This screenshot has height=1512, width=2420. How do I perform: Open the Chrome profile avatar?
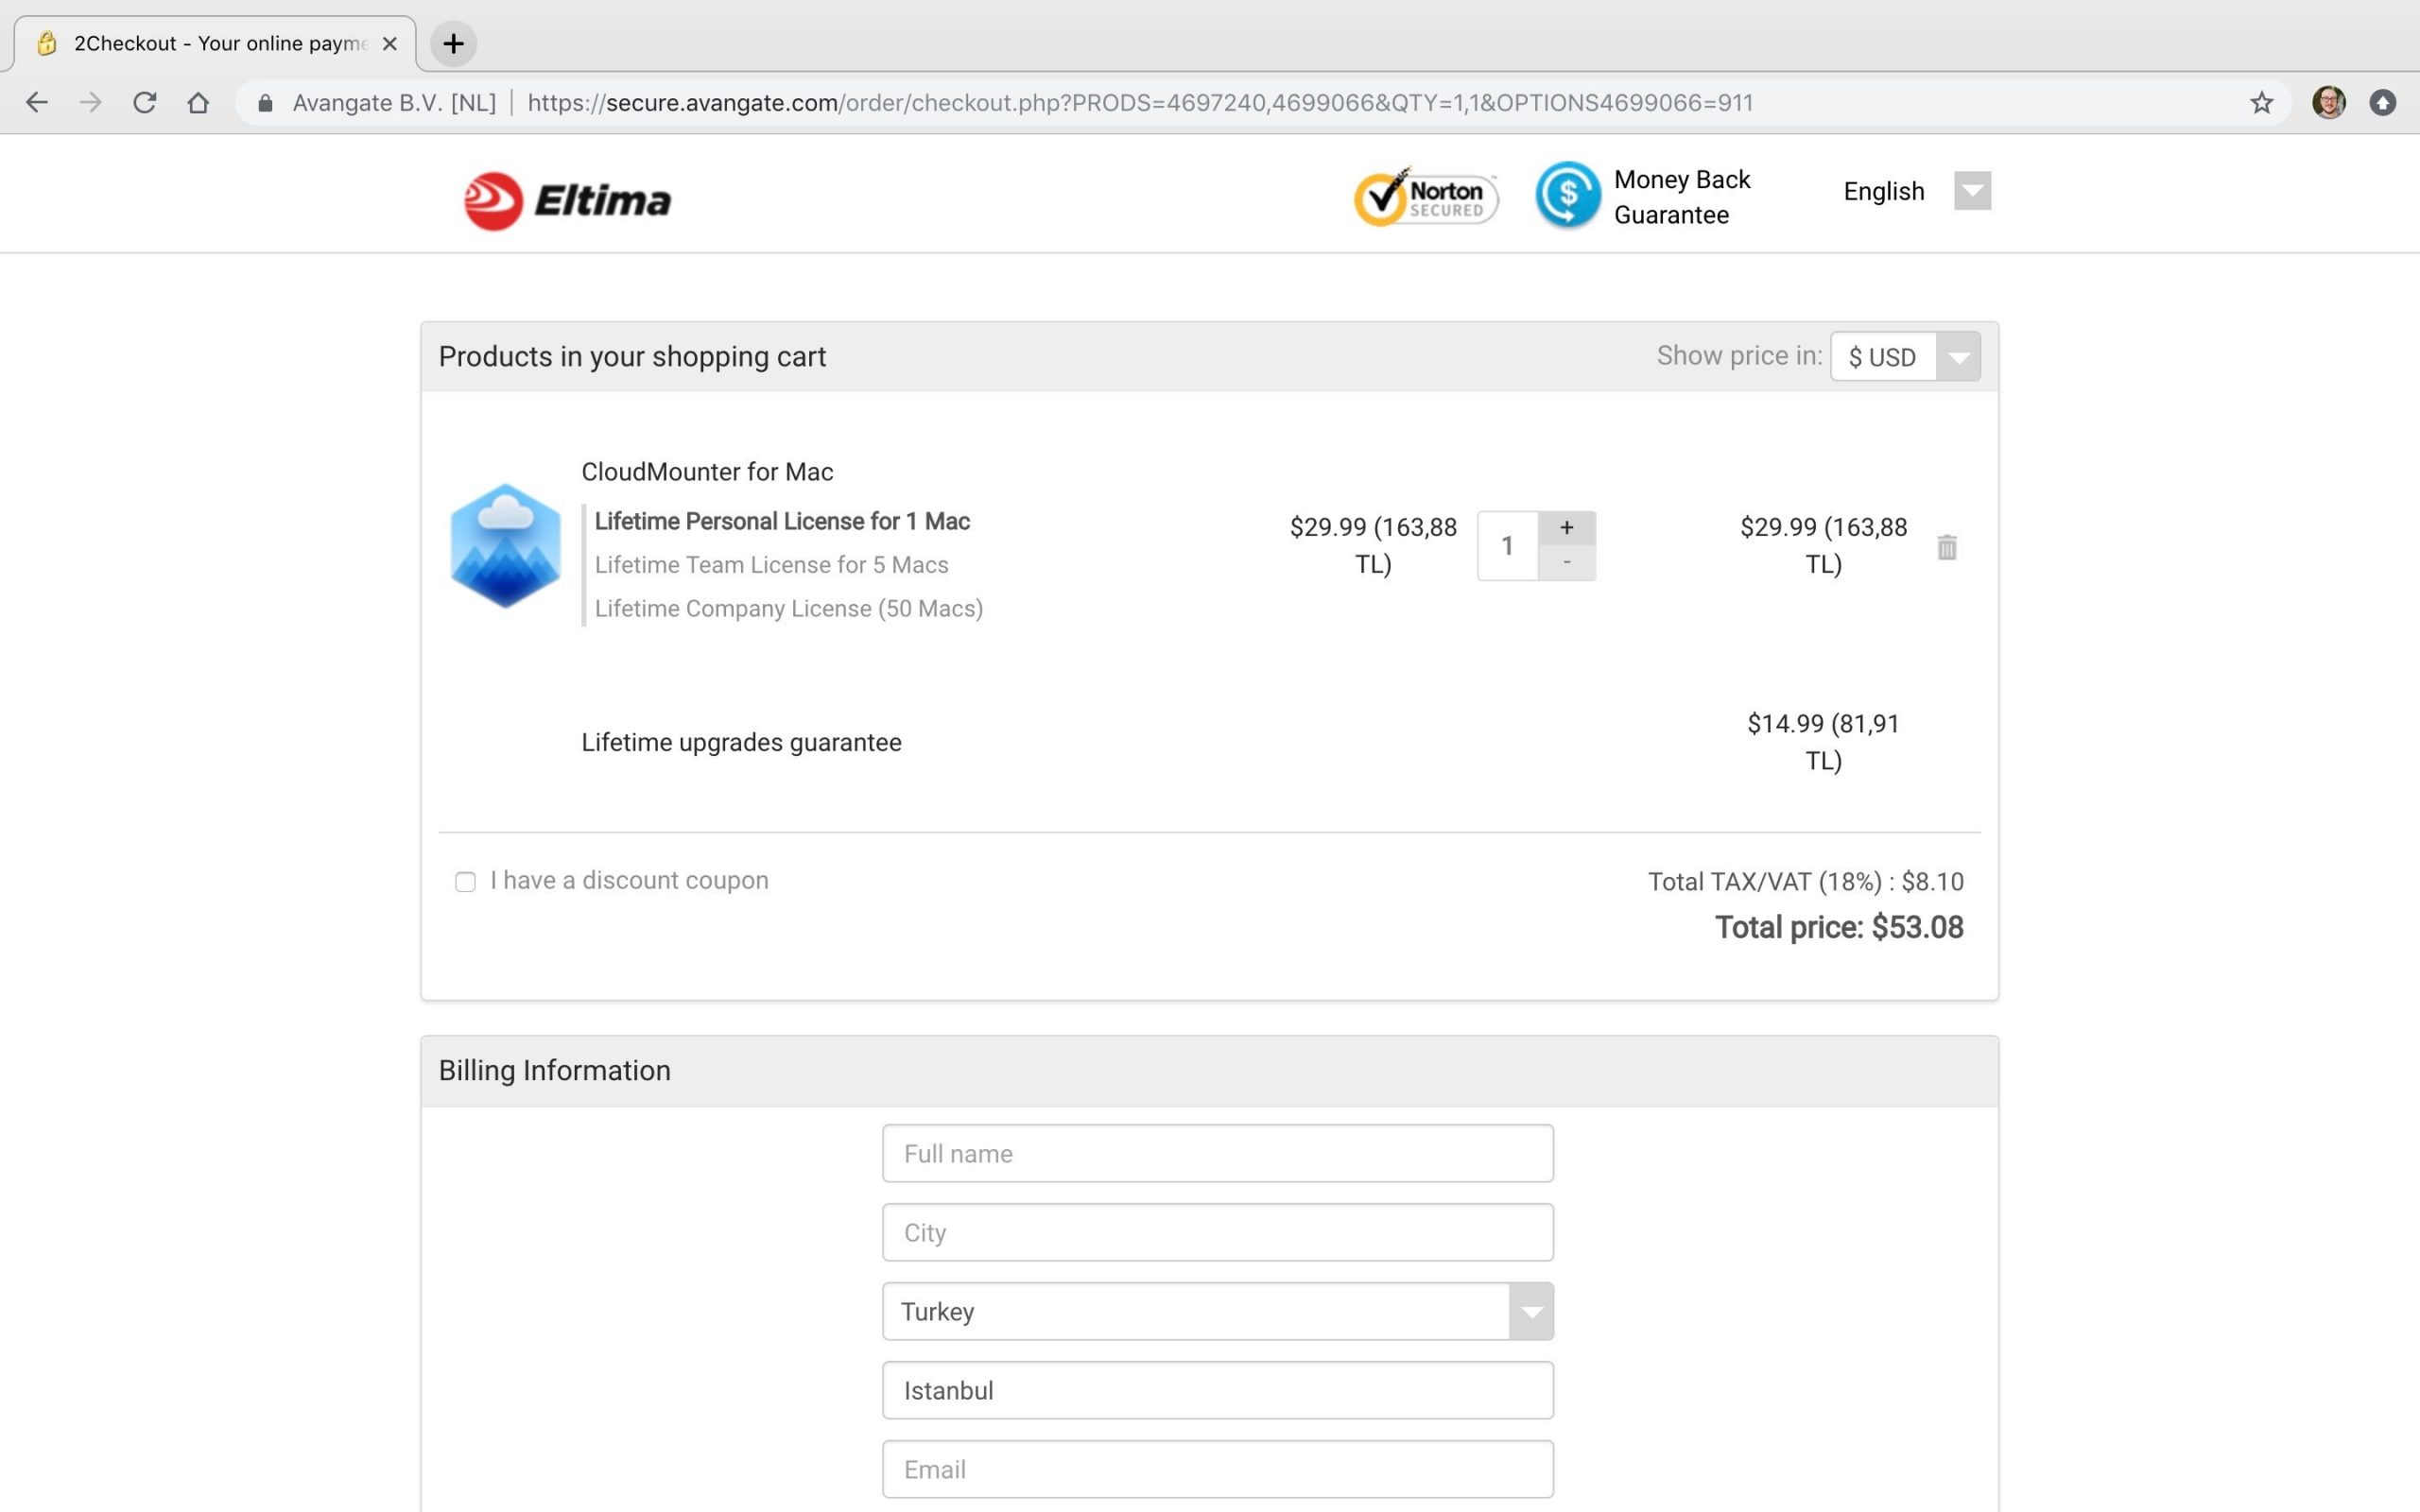[2328, 103]
